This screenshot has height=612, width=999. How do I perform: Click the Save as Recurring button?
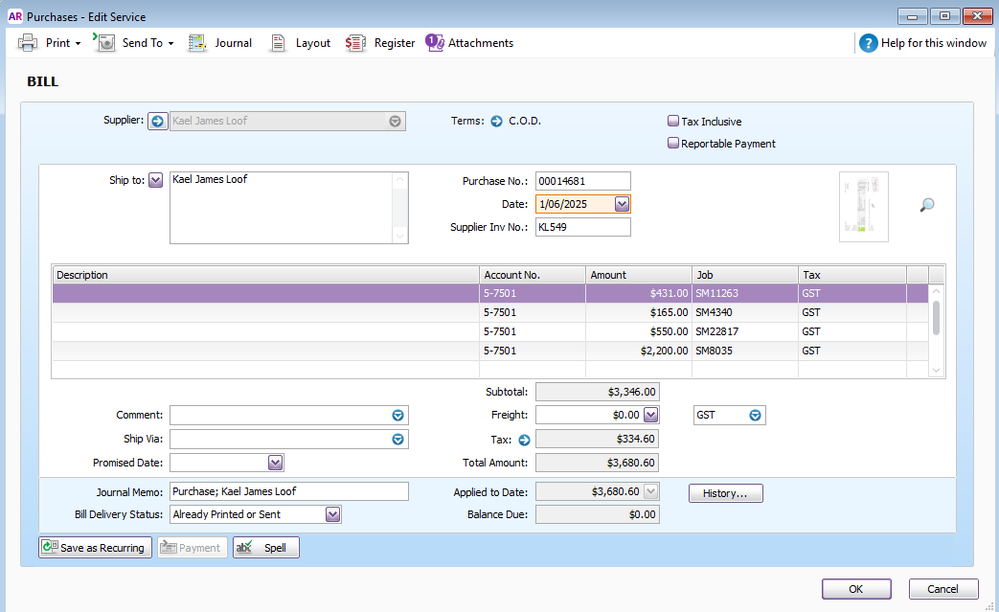click(x=94, y=548)
